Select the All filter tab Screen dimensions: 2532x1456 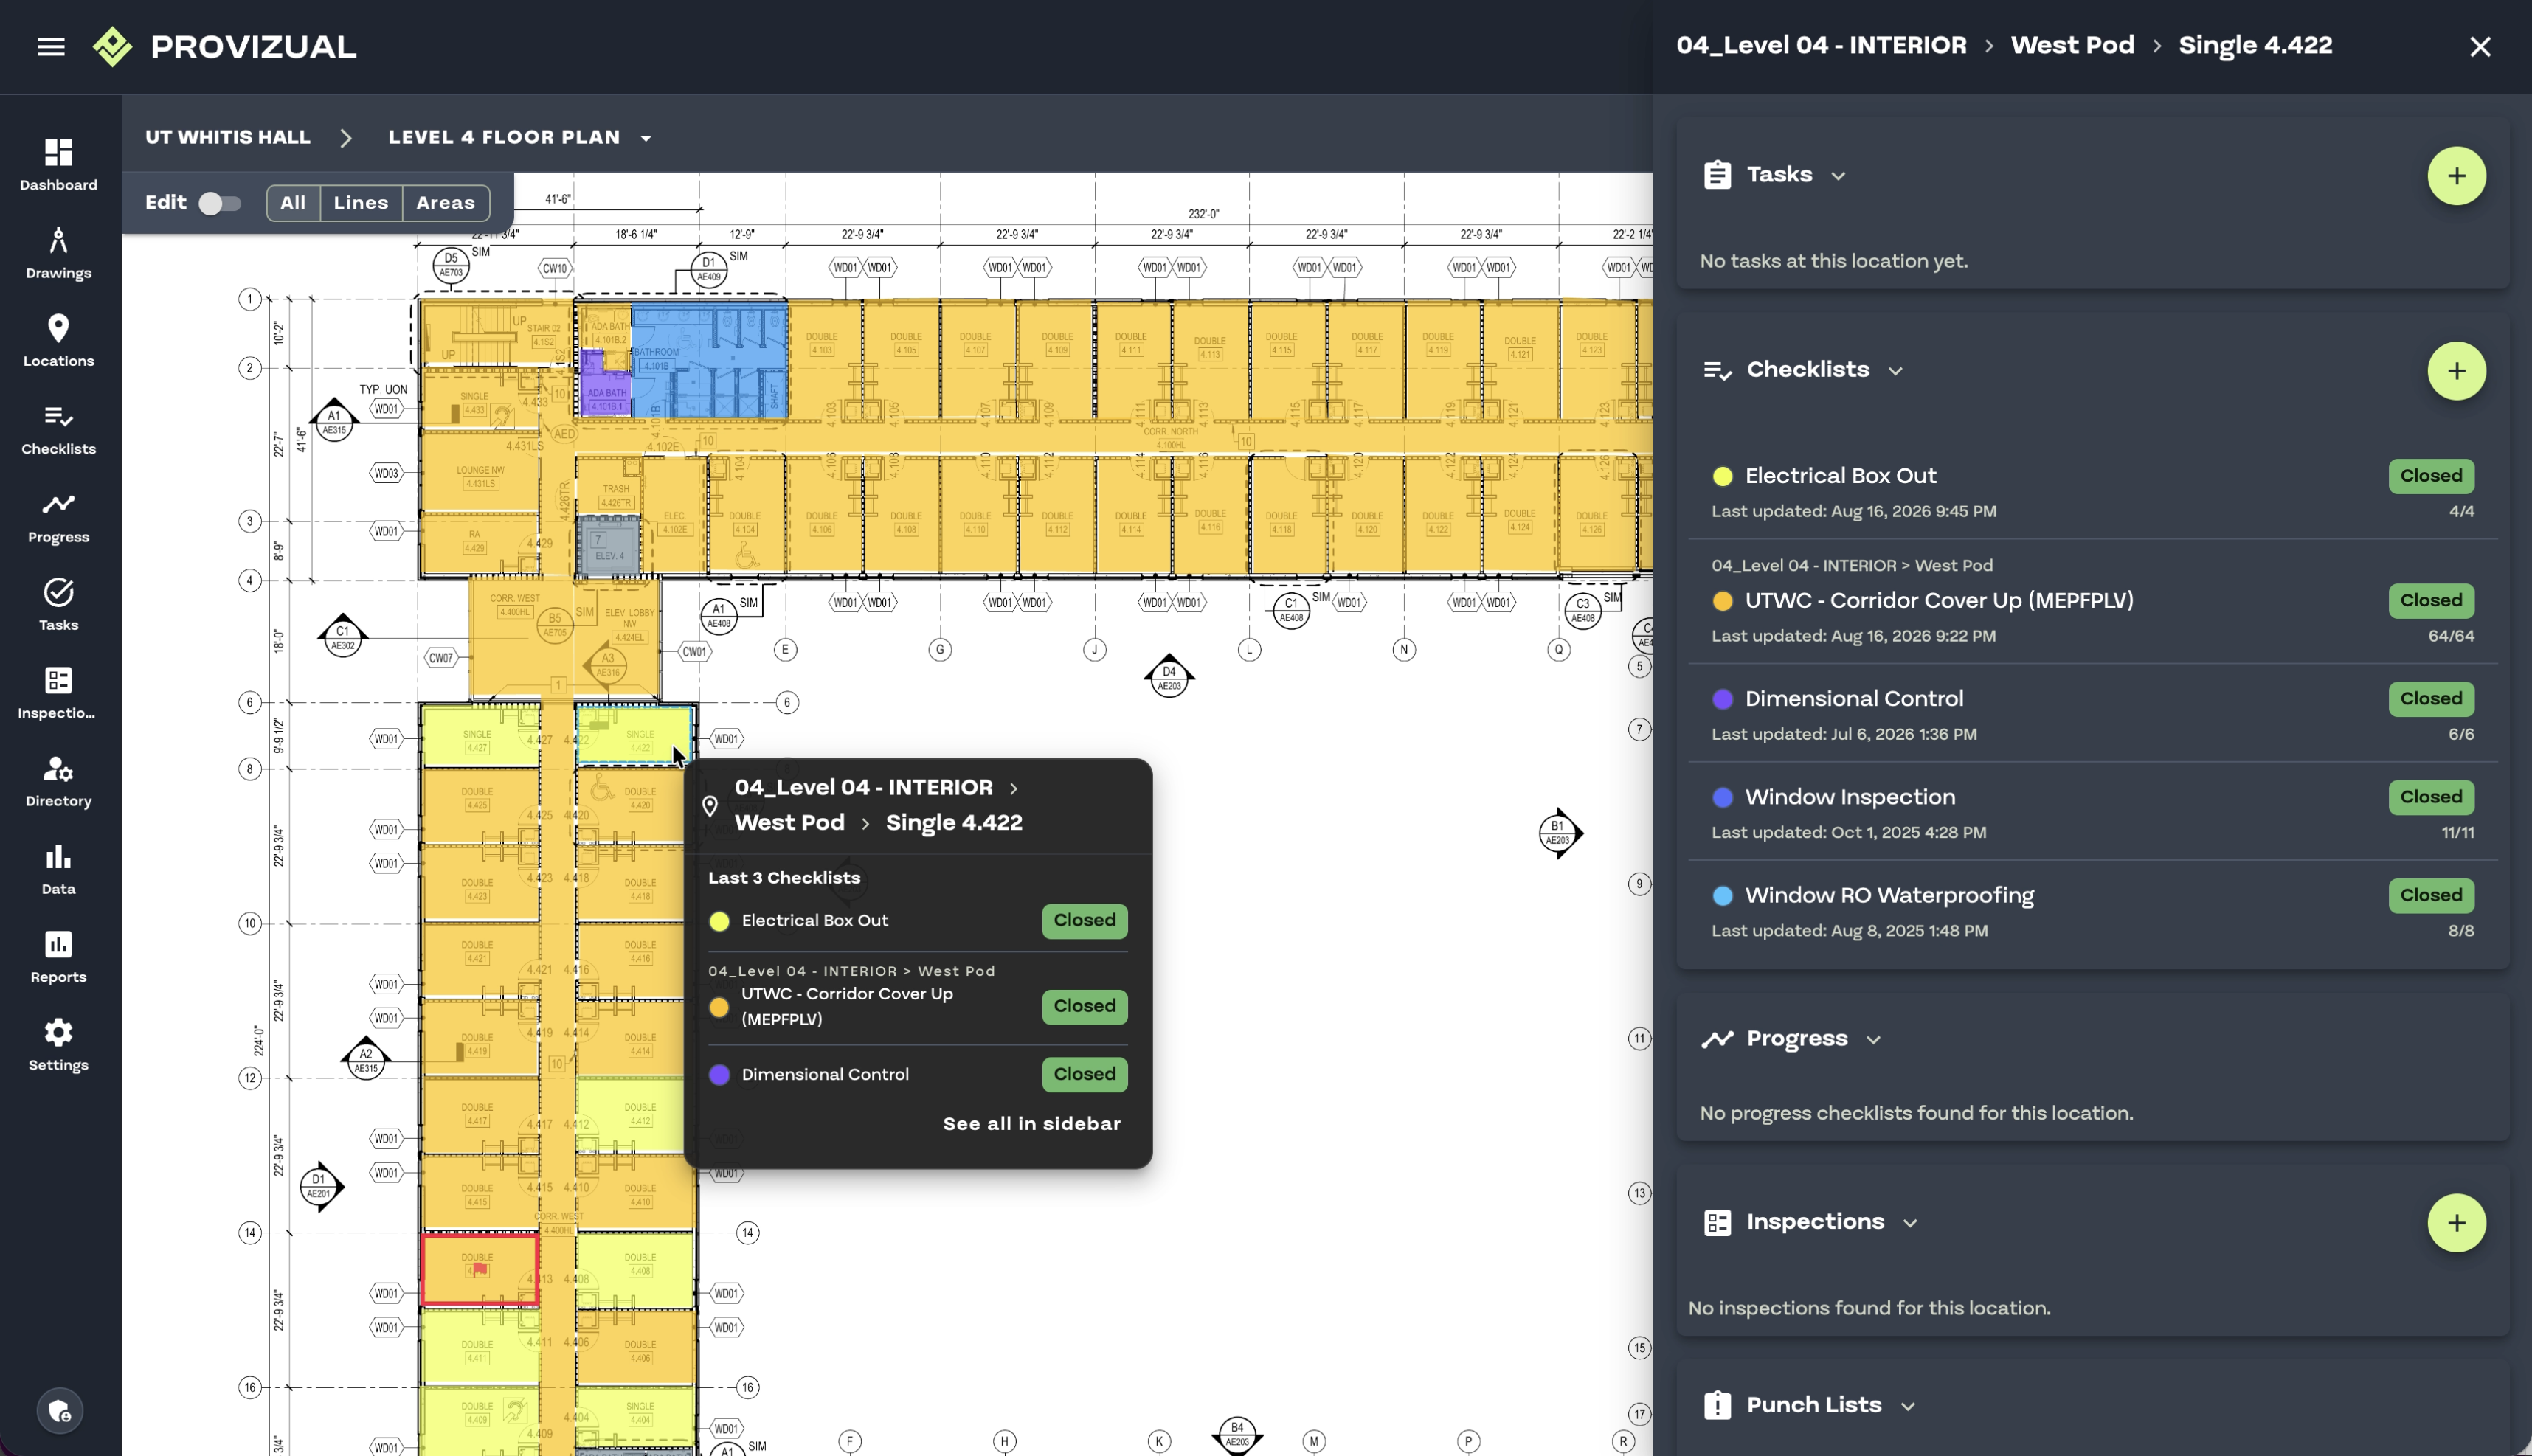pyautogui.click(x=293, y=203)
